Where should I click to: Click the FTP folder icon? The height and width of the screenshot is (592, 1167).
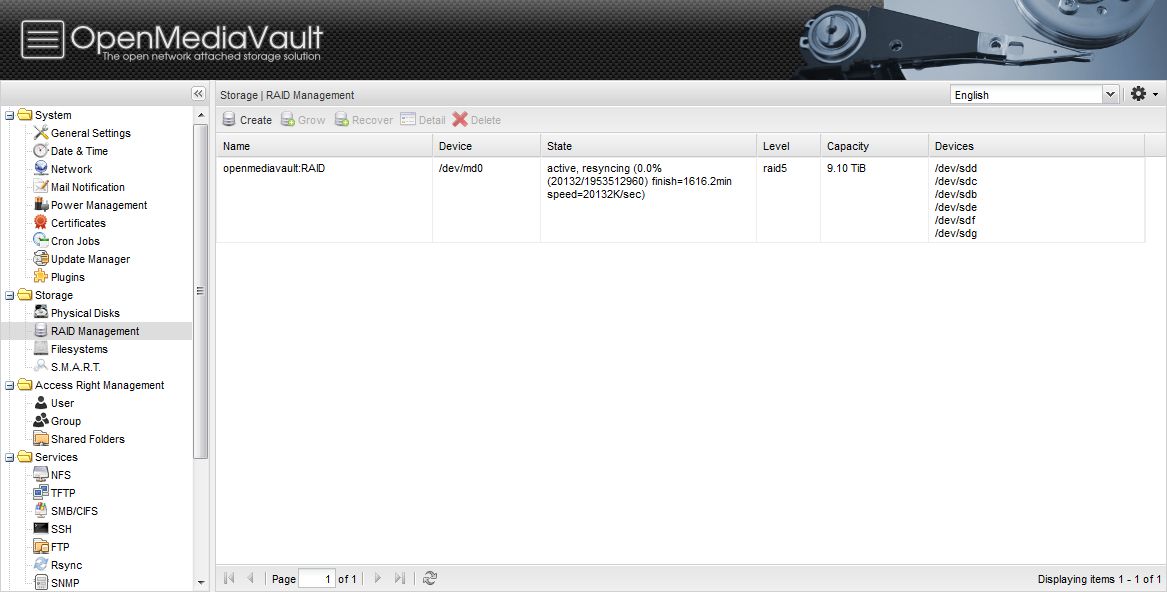(x=41, y=547)
